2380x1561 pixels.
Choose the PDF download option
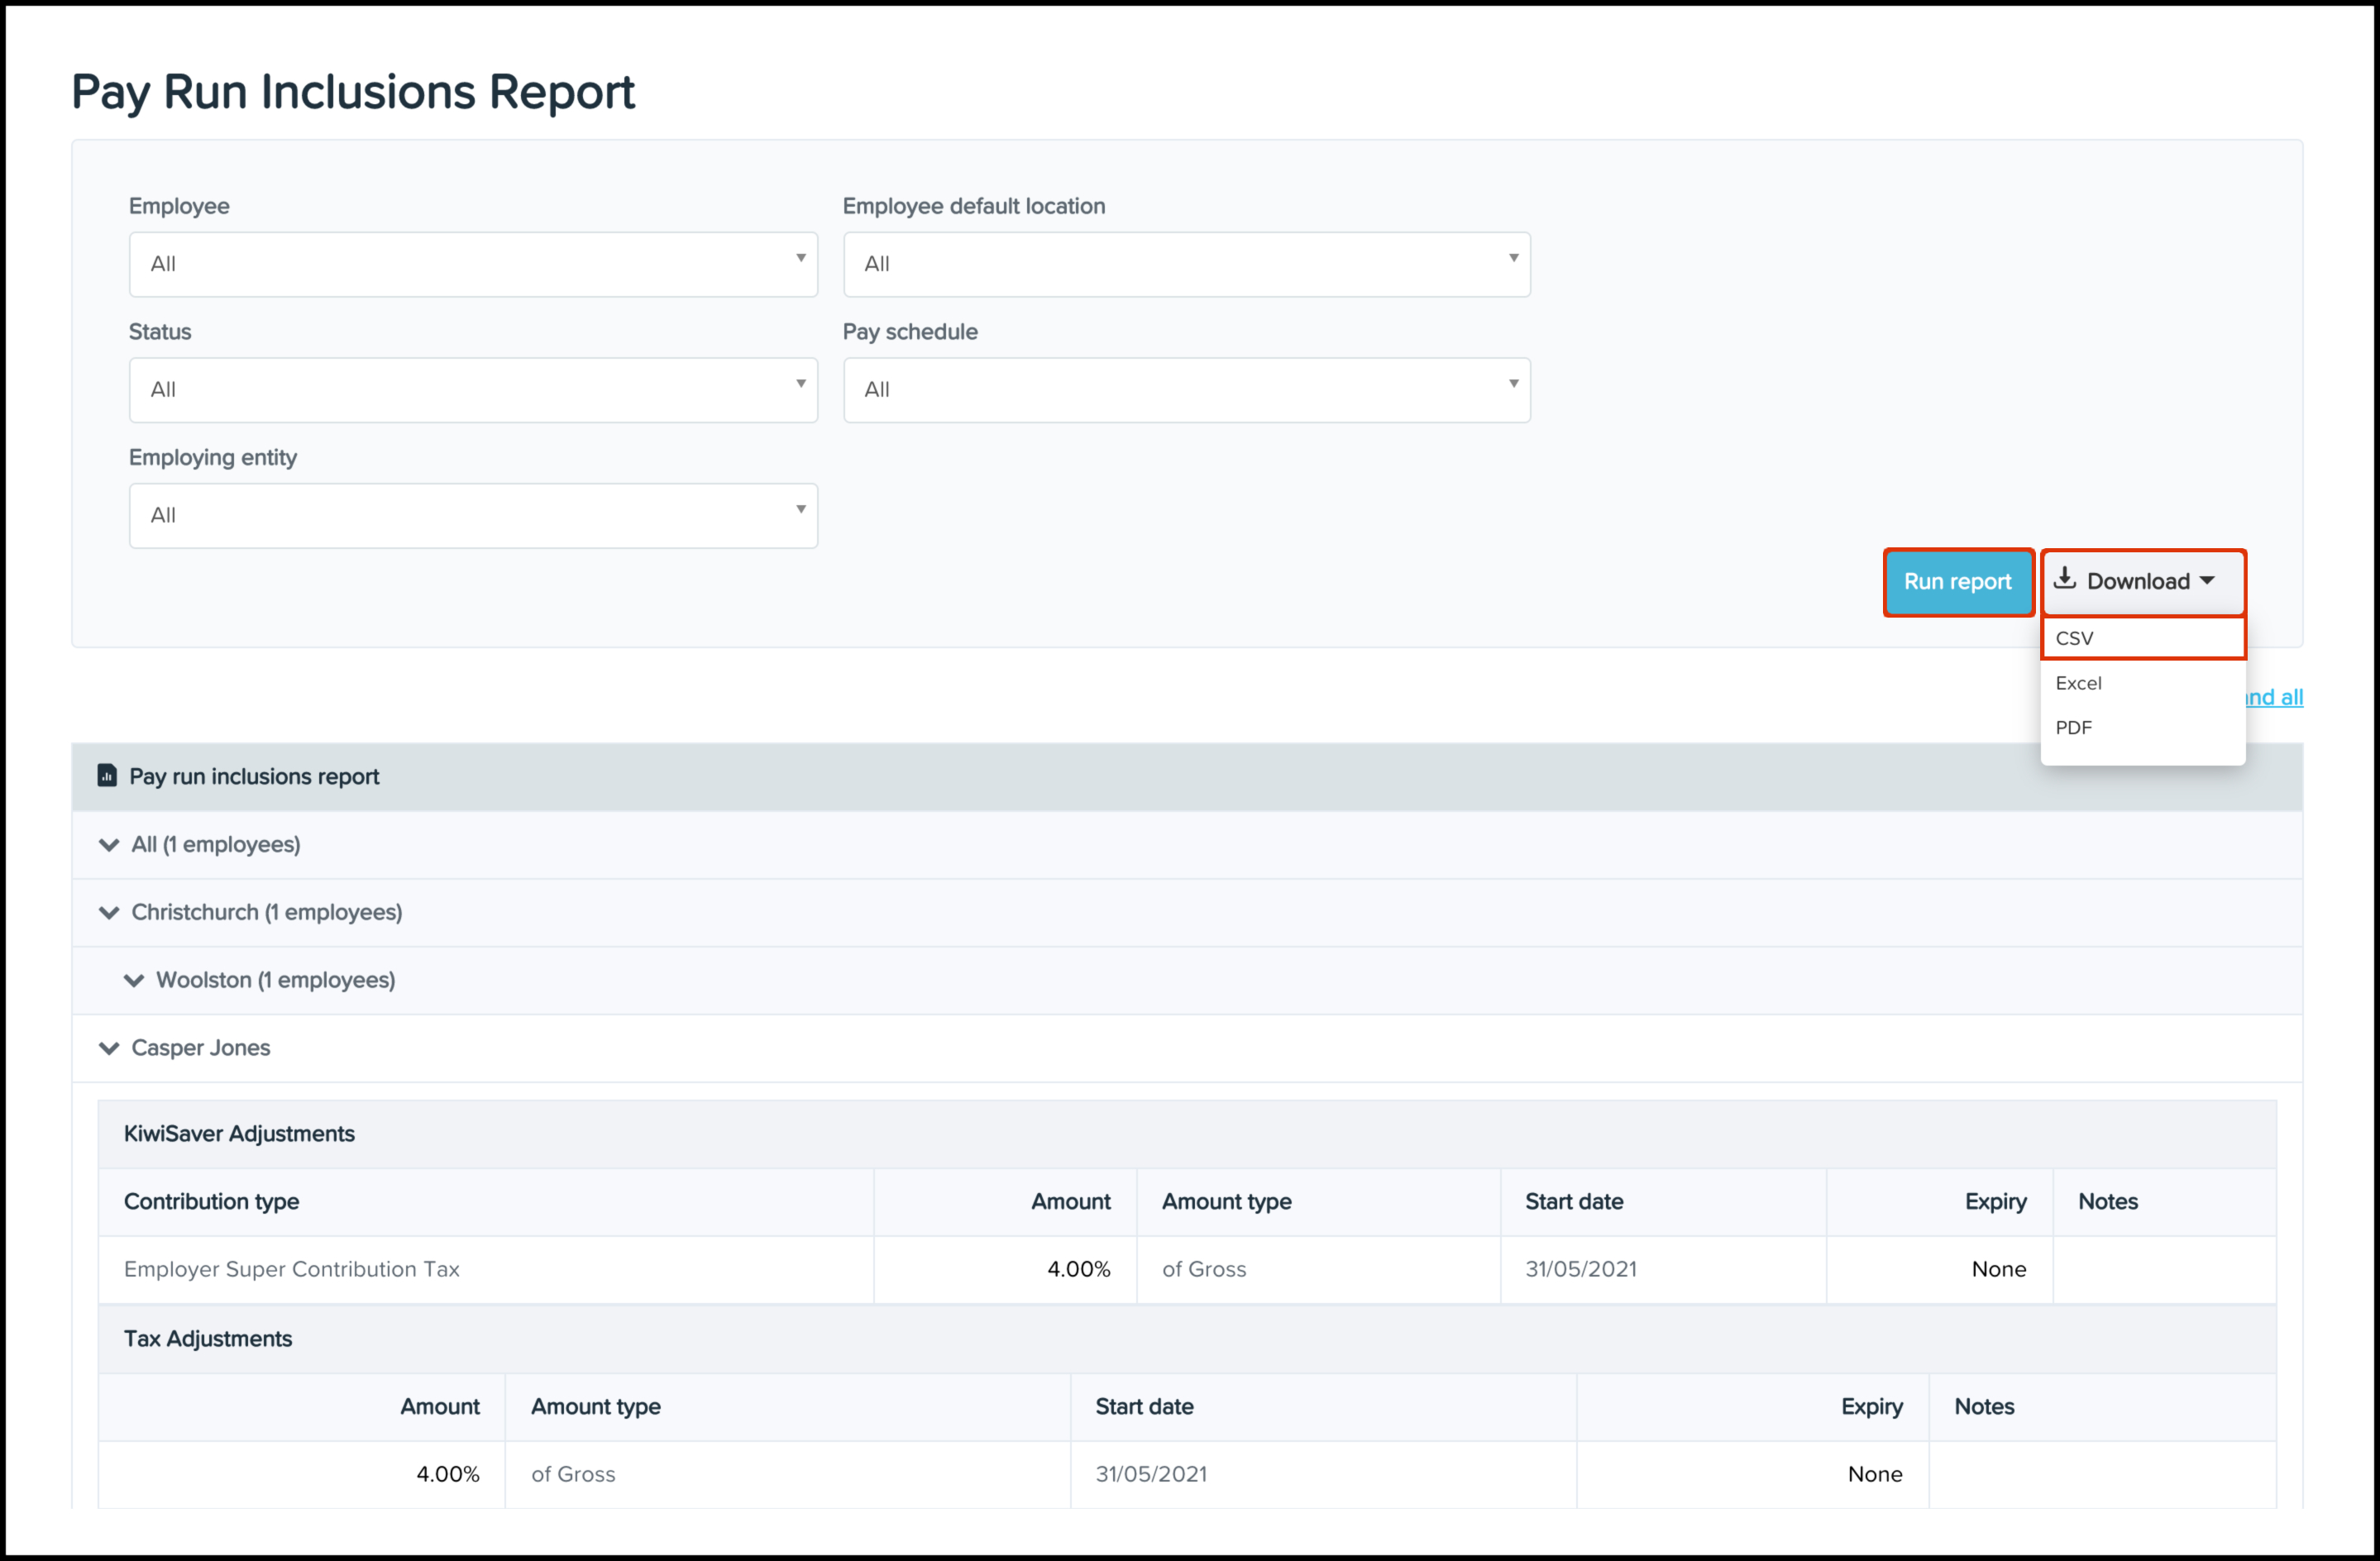click(2074, 728)
